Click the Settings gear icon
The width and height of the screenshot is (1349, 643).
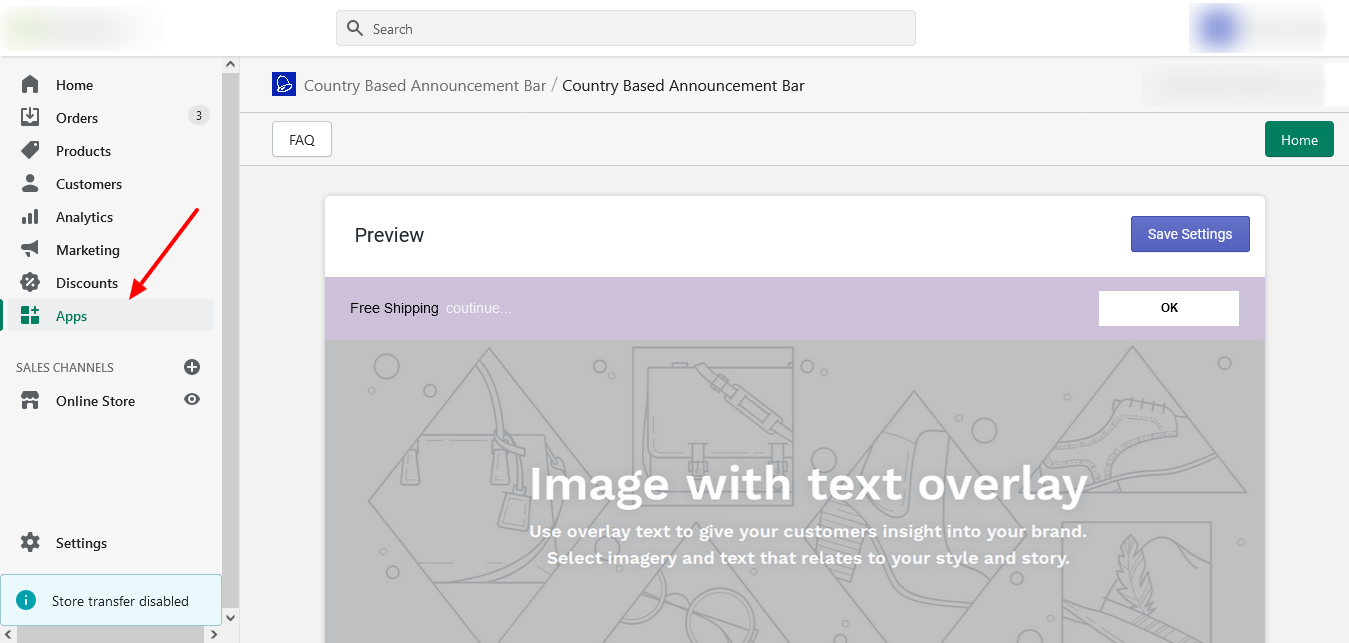point(30,543)
